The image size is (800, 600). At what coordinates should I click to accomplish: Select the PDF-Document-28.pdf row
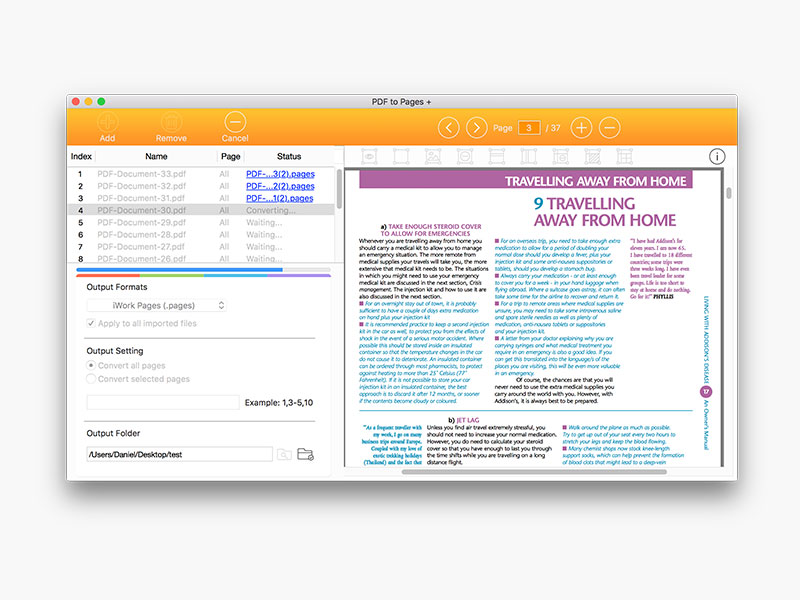click(202, 235)
